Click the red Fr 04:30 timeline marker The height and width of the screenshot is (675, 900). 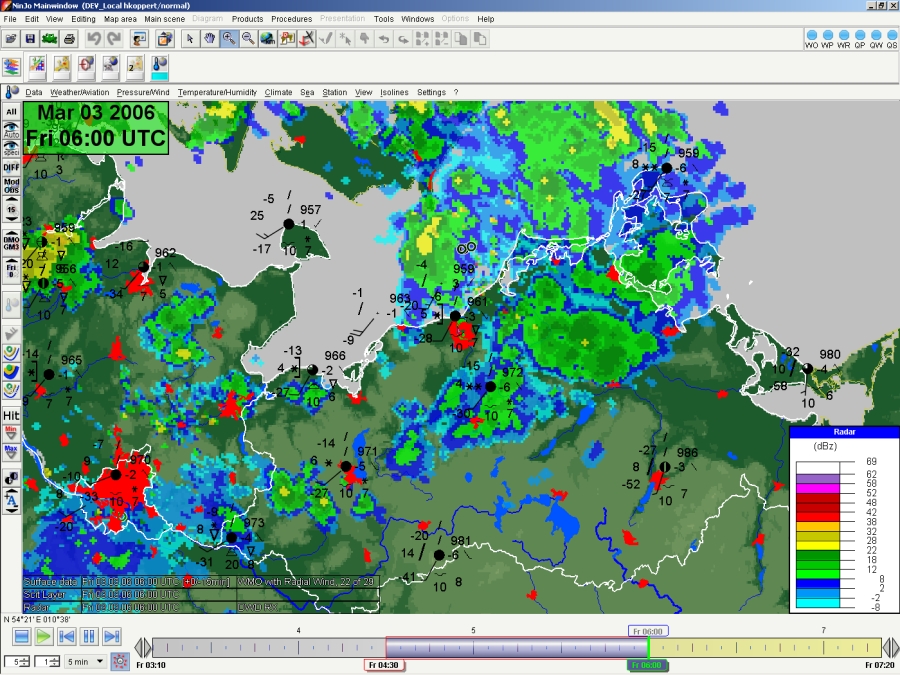pos(384,665)
